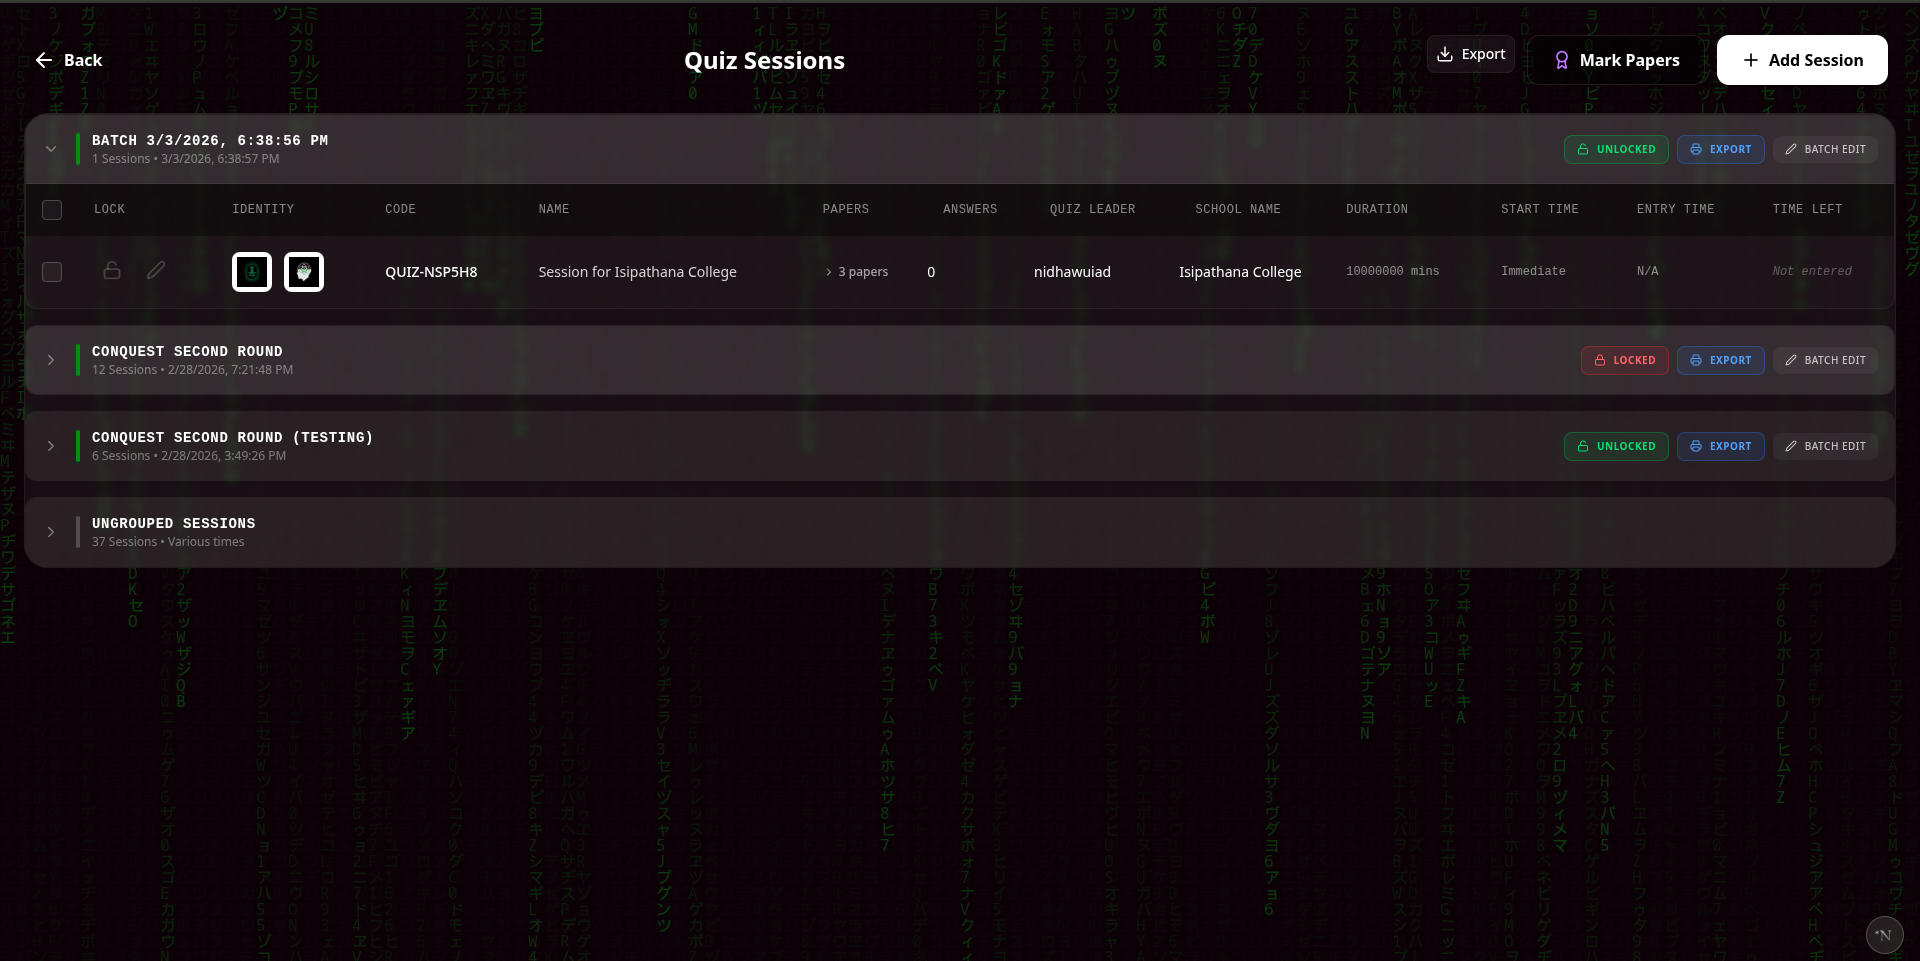Open the padlock icon to lock the session
The height and width of the screenshot is (961, 1920).
112,271
